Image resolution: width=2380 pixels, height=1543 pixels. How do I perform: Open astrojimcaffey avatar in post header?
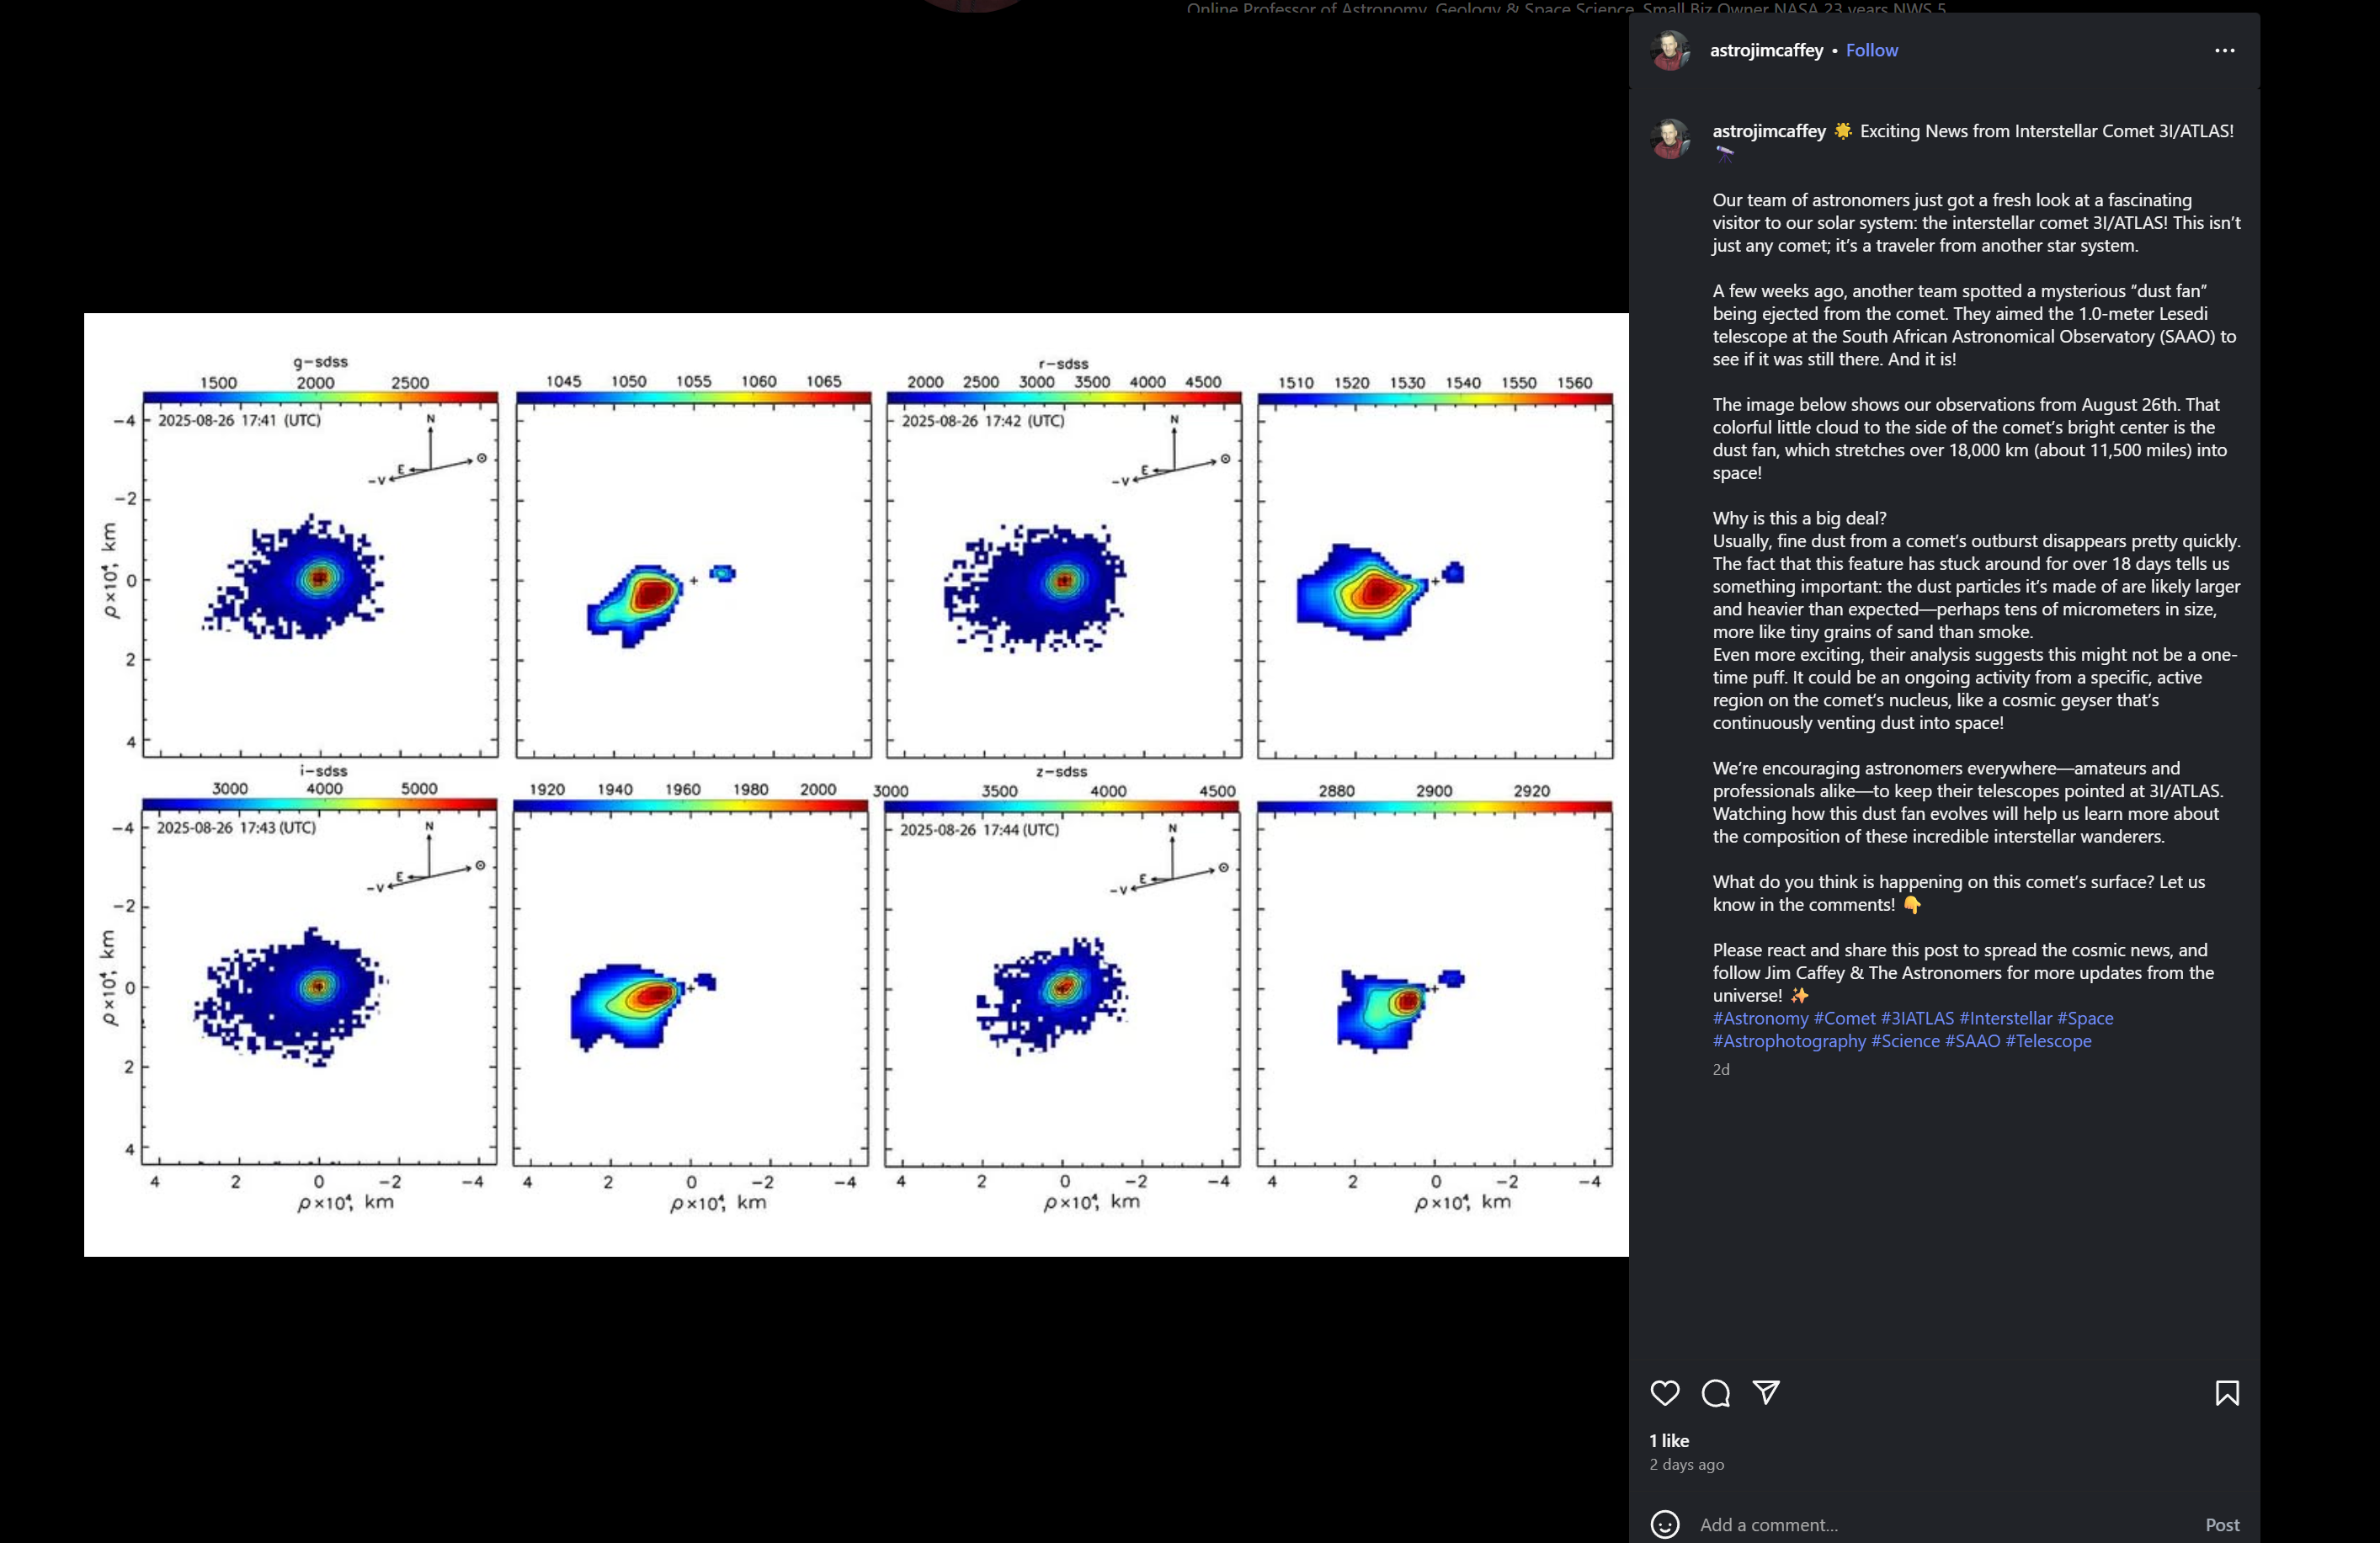pyautogui.click(x=1670, y=50)
